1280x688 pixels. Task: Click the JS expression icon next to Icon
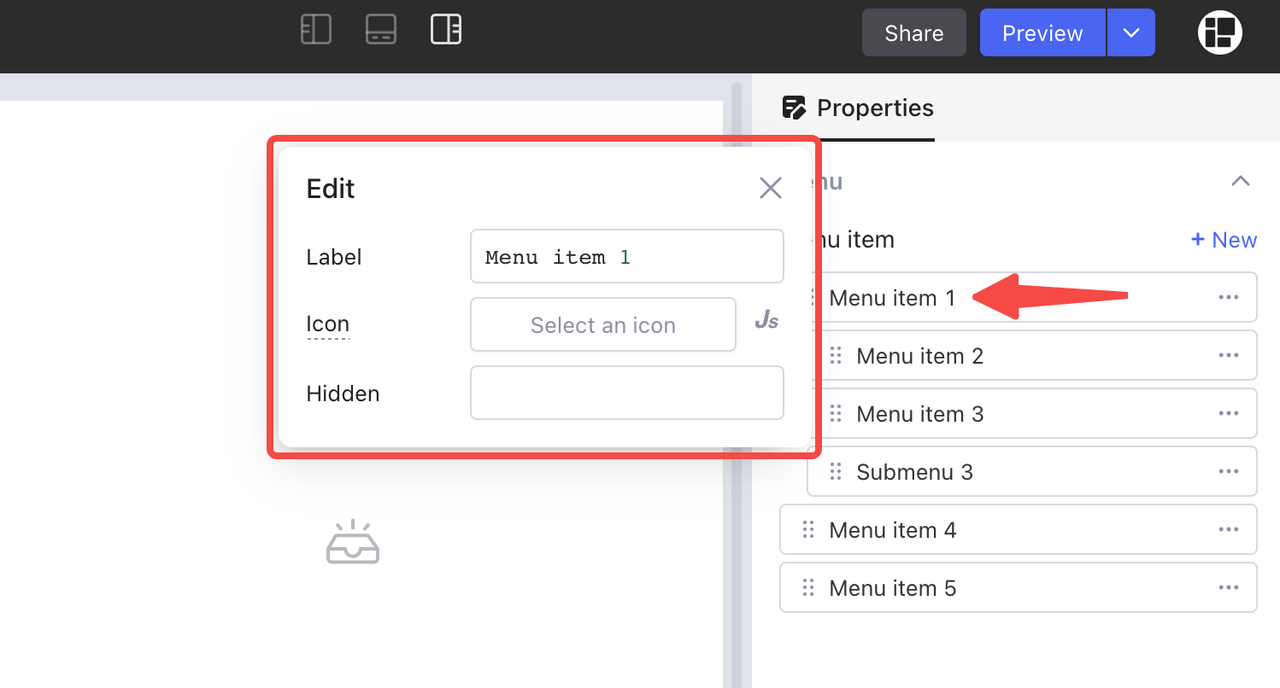pos(766,321)
